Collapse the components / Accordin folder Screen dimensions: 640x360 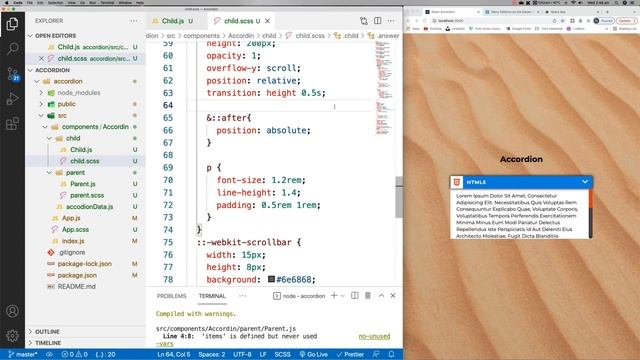[x=45, y=127]
